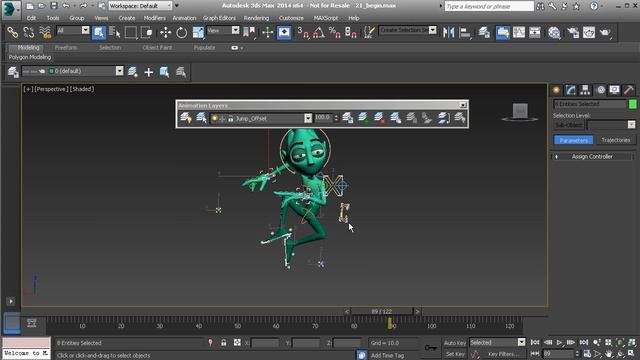Image resolution: width=640 pixels, height=360 pixels.
Task: Open Jump_Offset animation layer dropdown
Action: point(308,118)
